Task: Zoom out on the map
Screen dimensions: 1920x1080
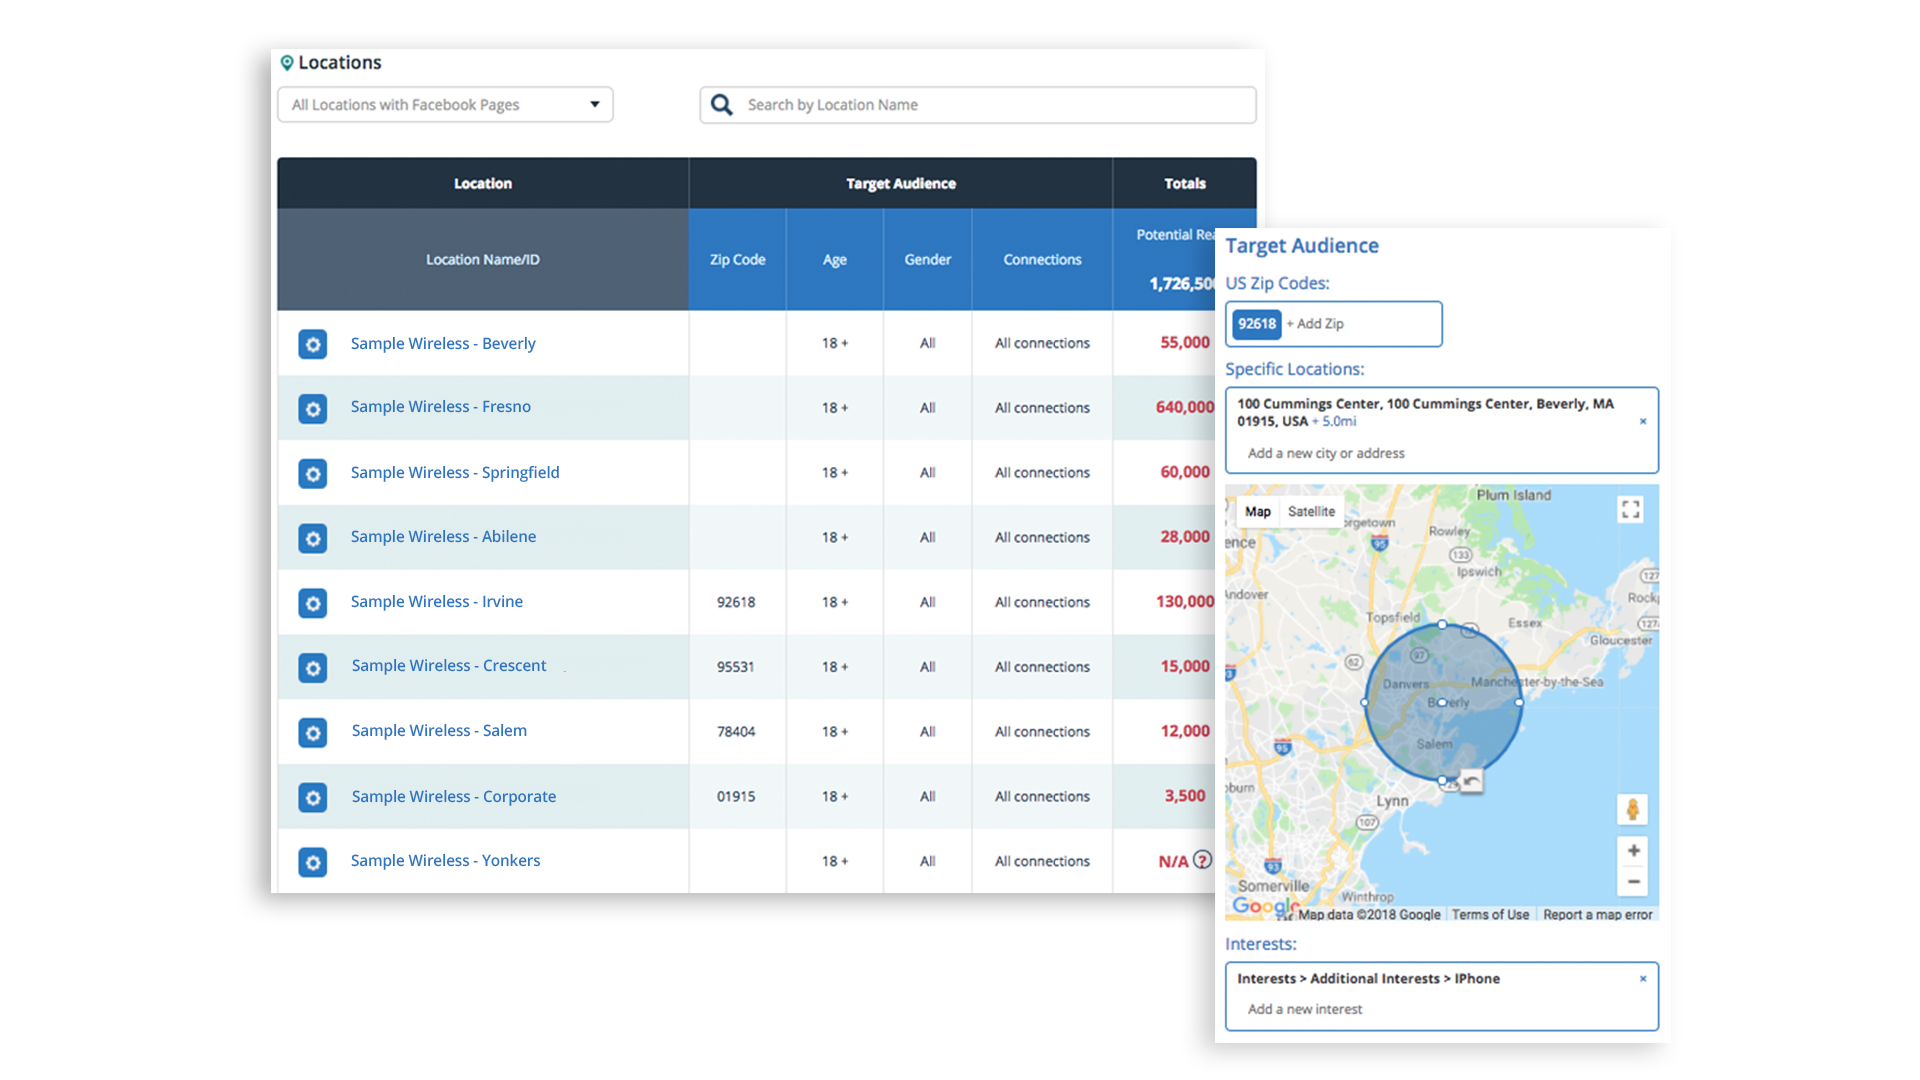Action: 1633,881
